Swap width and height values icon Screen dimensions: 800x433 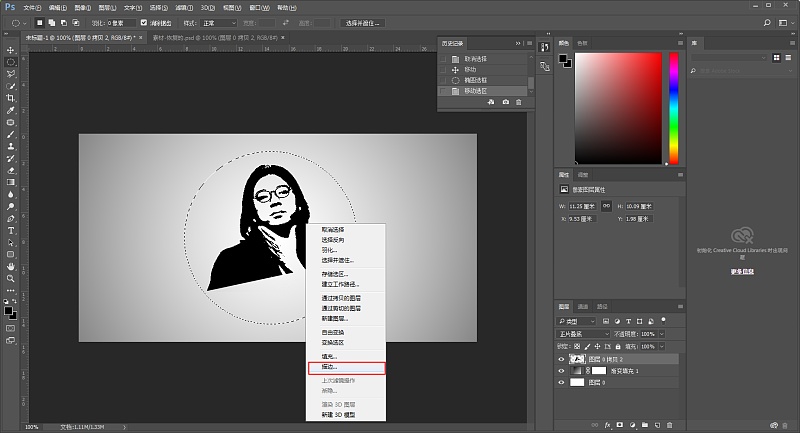pyautogui.click(x=286, y=23)
